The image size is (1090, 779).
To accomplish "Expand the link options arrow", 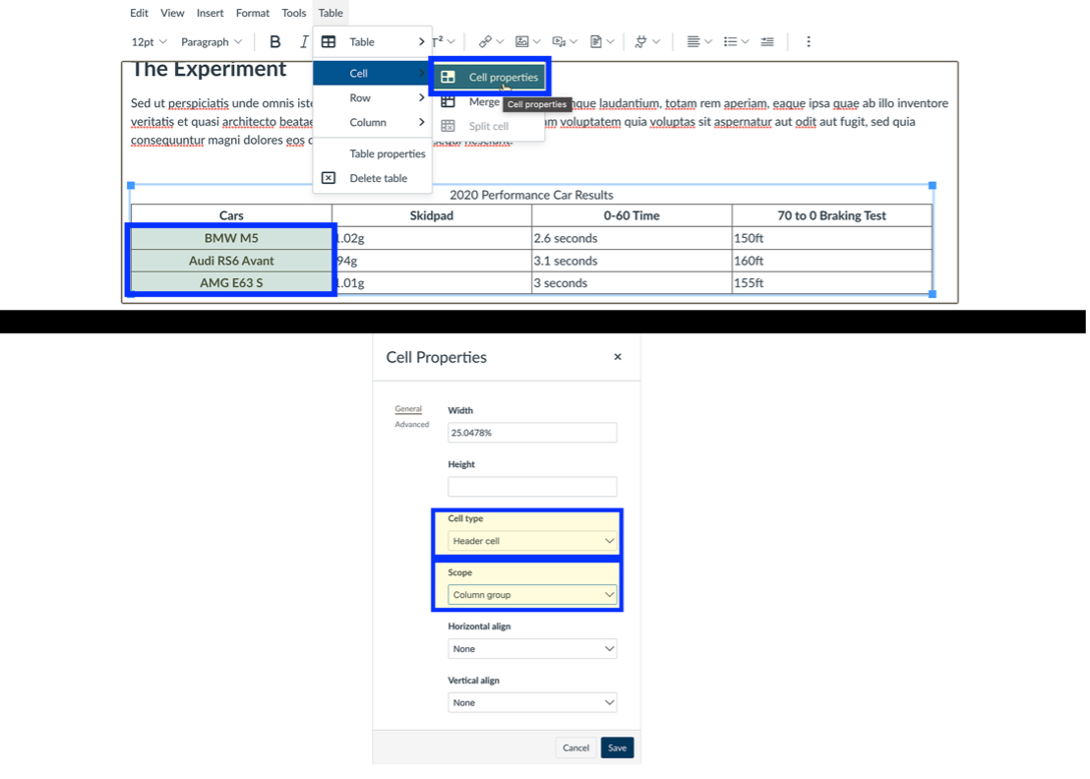I will 500,42.
